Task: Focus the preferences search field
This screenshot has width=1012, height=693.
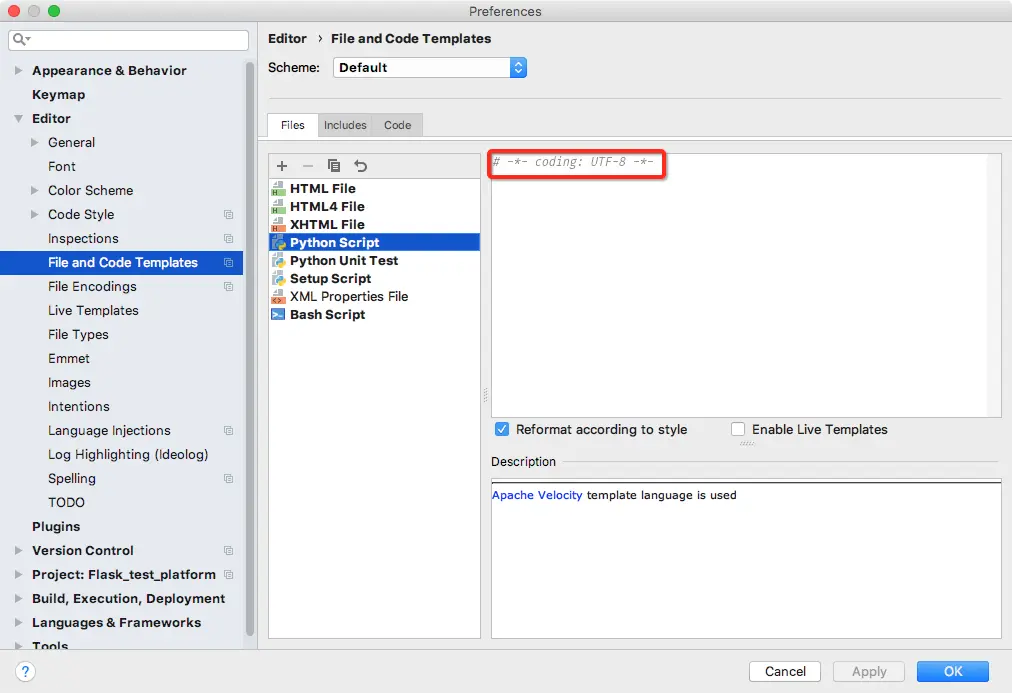Action: coord(128,40)
